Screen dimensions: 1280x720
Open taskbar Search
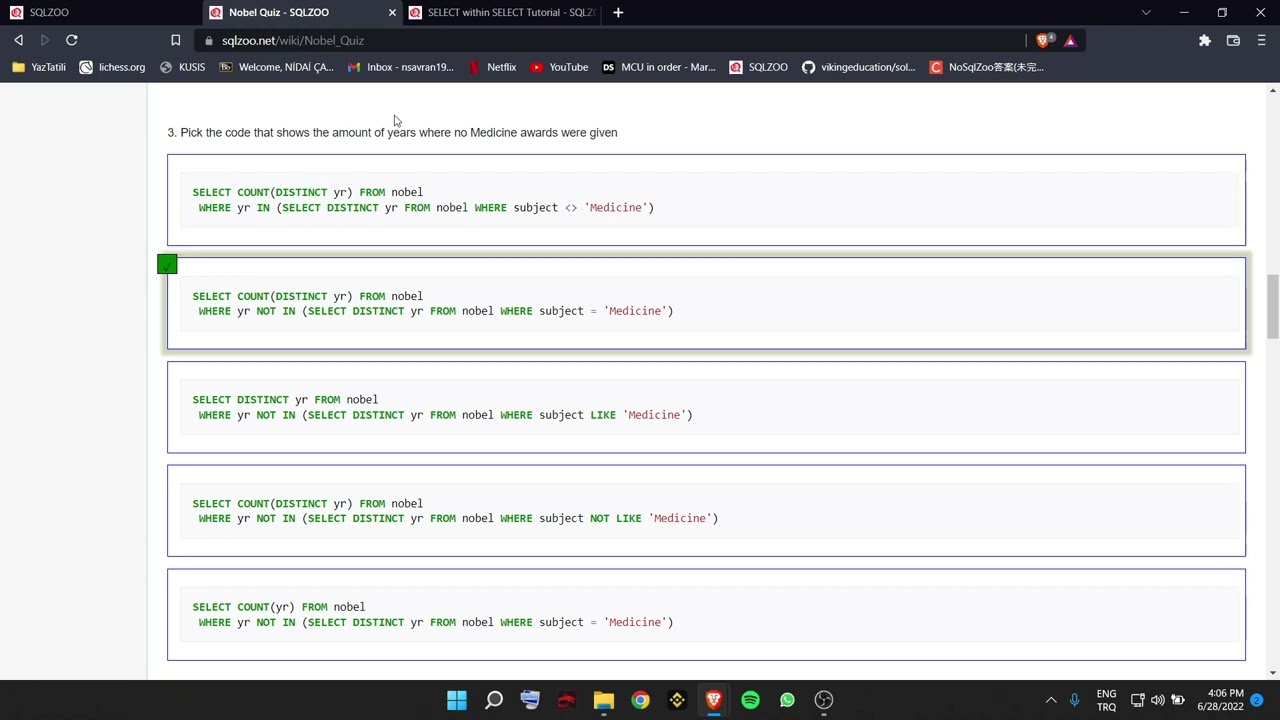click(494, 700)
